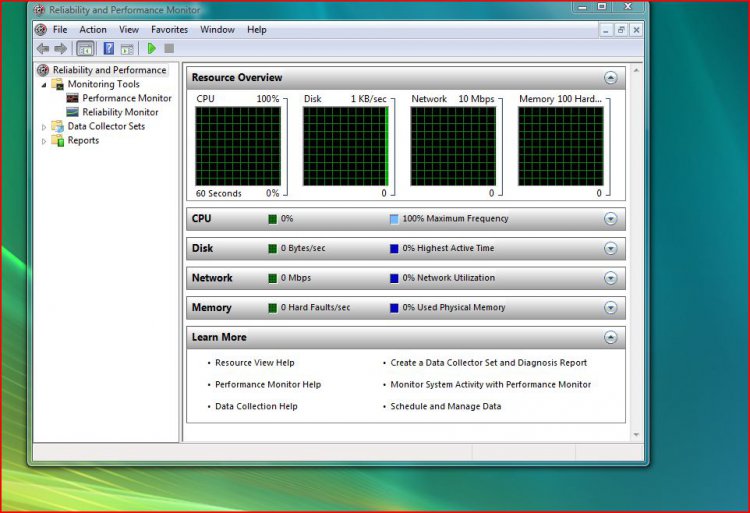
Task: Click the green Hard Faults/sec swatch
Action: coord(273,308)
